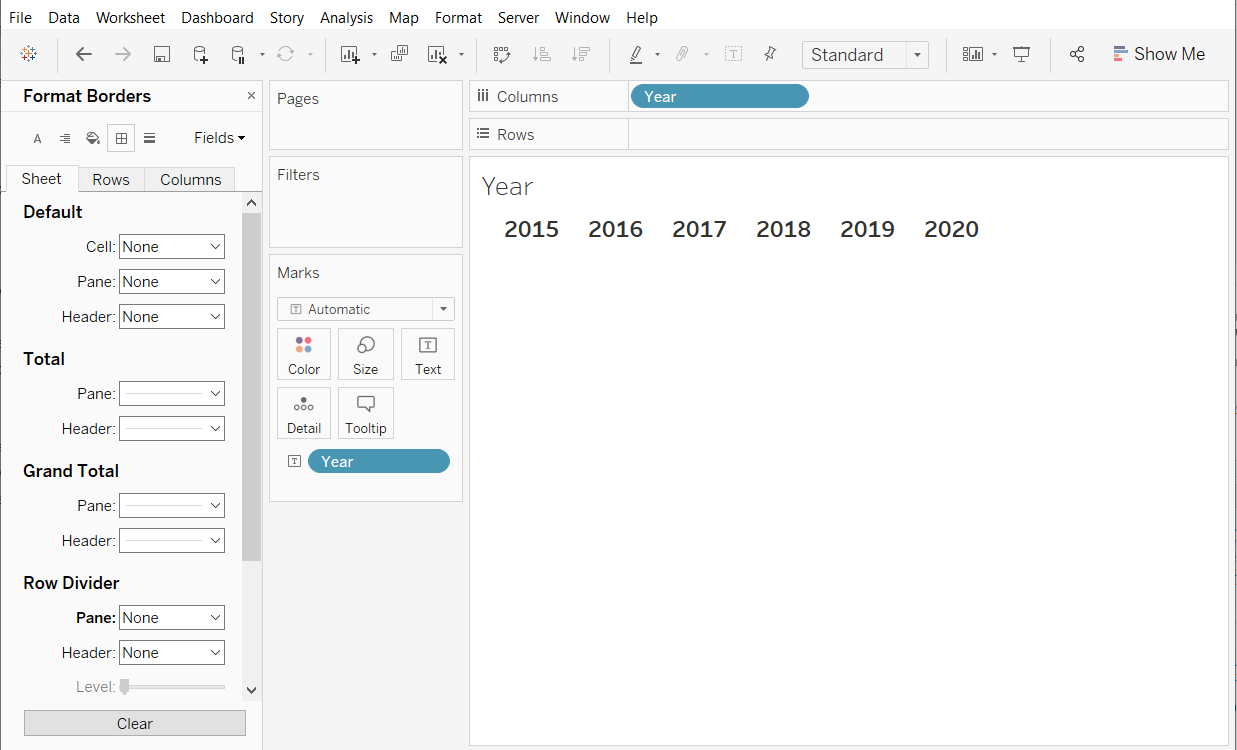Close the Format Borders pane
This screenshot has width=1237, height=750.
tap(251, 96)
